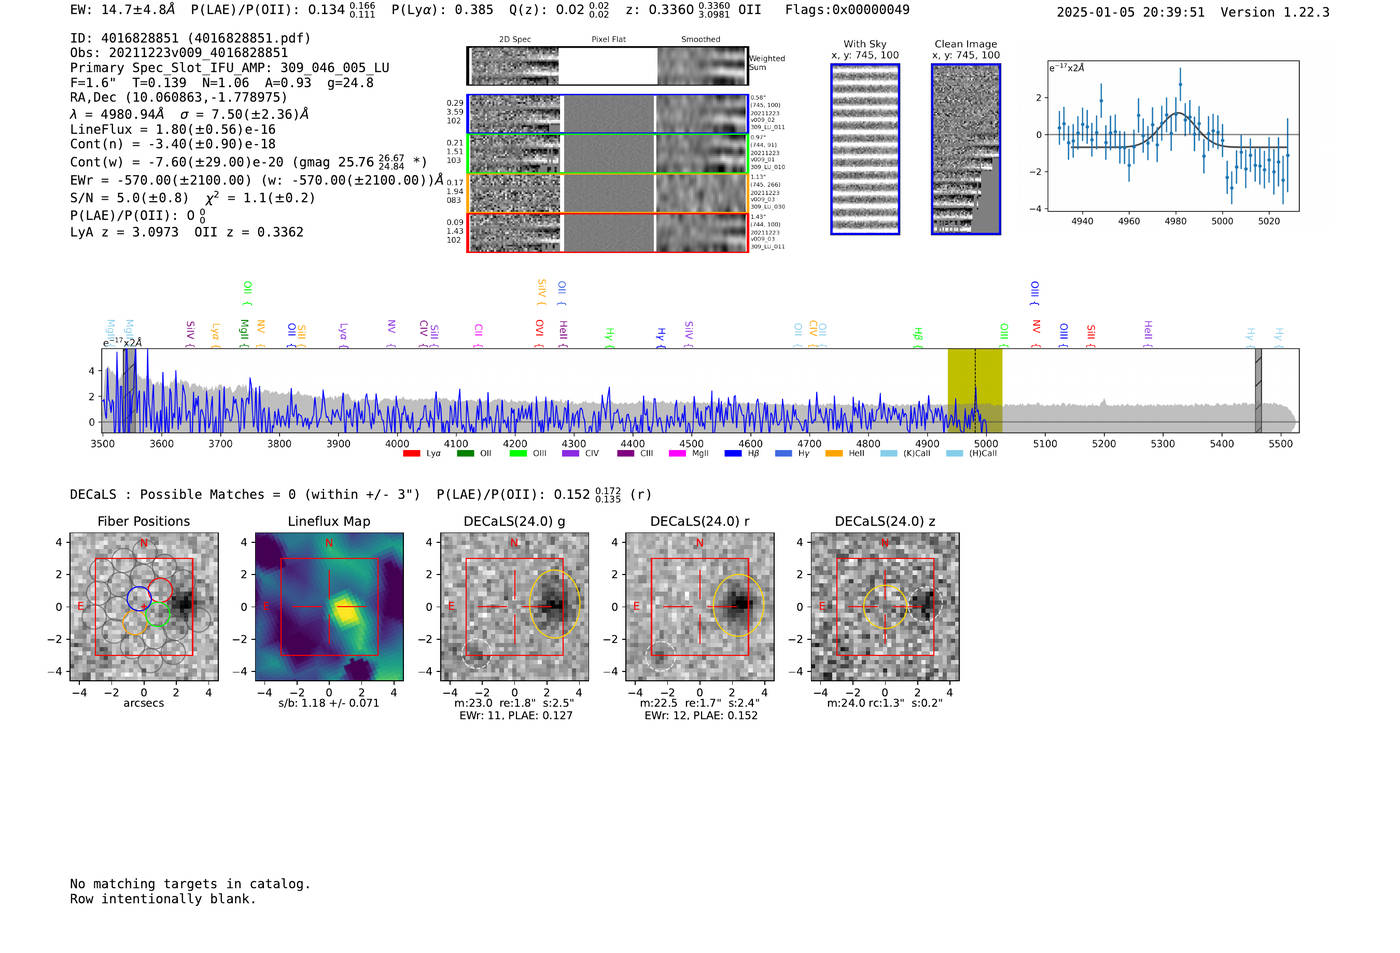This screenshot has width=1400, height=953.
Task: Select the green-bordered 2D spectrum row
Action: click(x=608, y=154)
